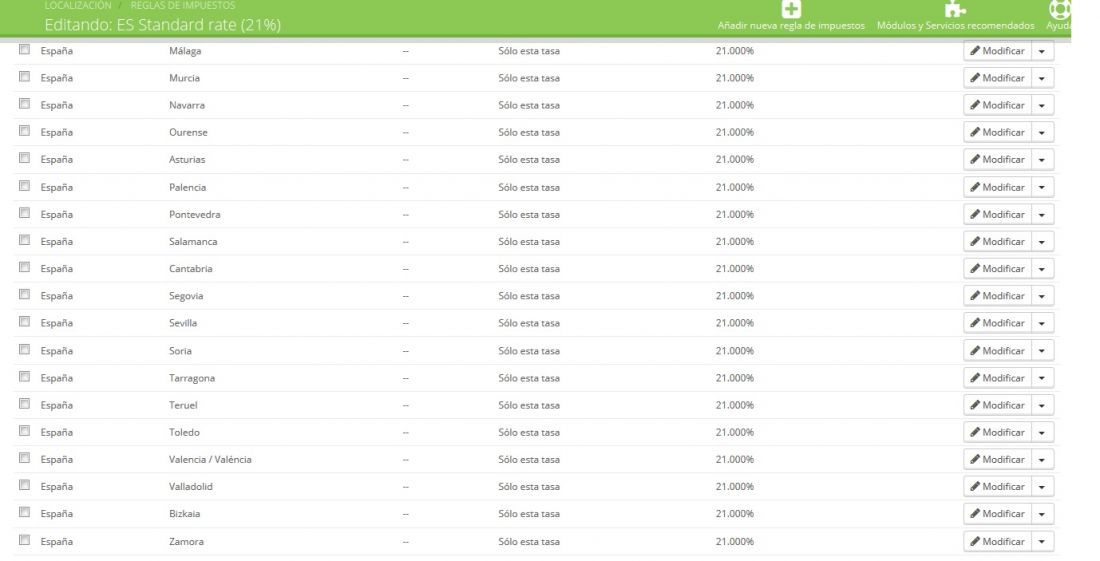Image resolution: width=1100 pixels, height=561 pixels.
Task: Open Salamanca row dropdown arrow
Action: click(x=1042, y=242)
